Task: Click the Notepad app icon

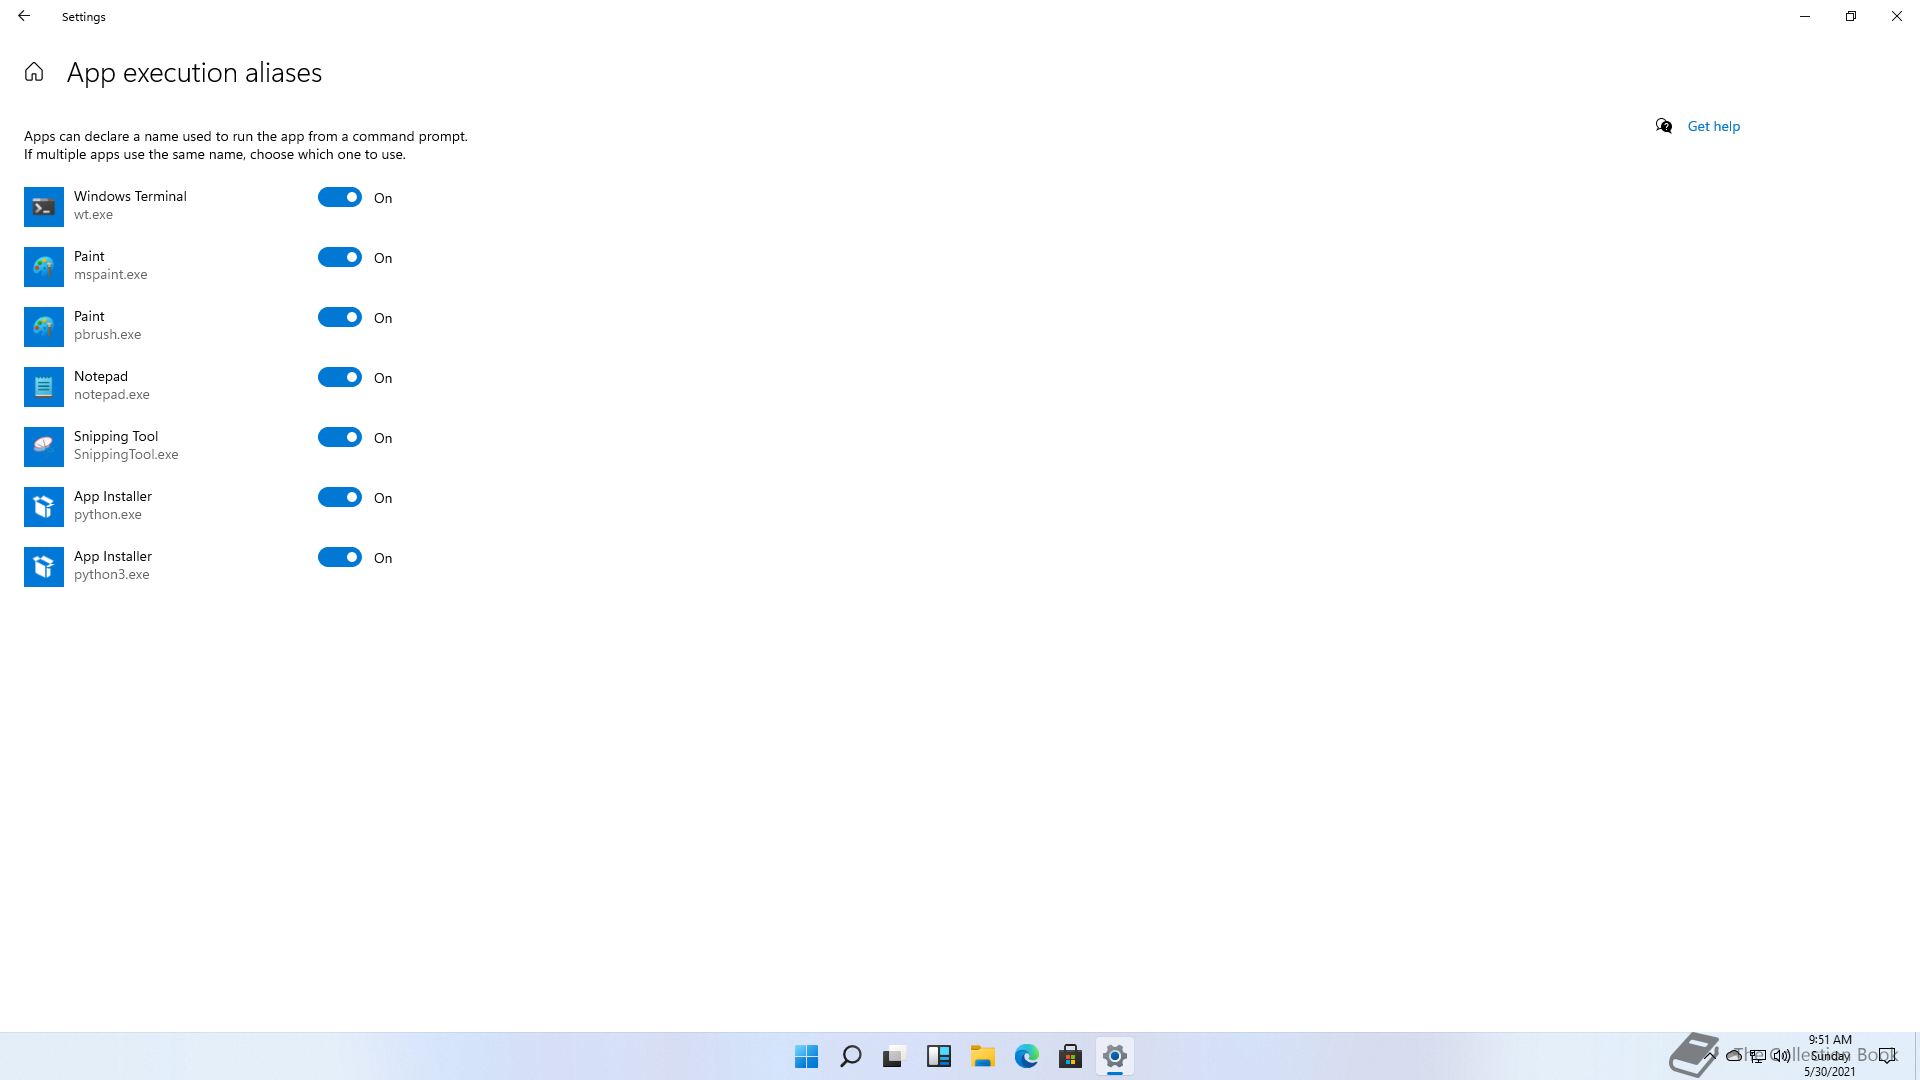Action: coord(44,387)
